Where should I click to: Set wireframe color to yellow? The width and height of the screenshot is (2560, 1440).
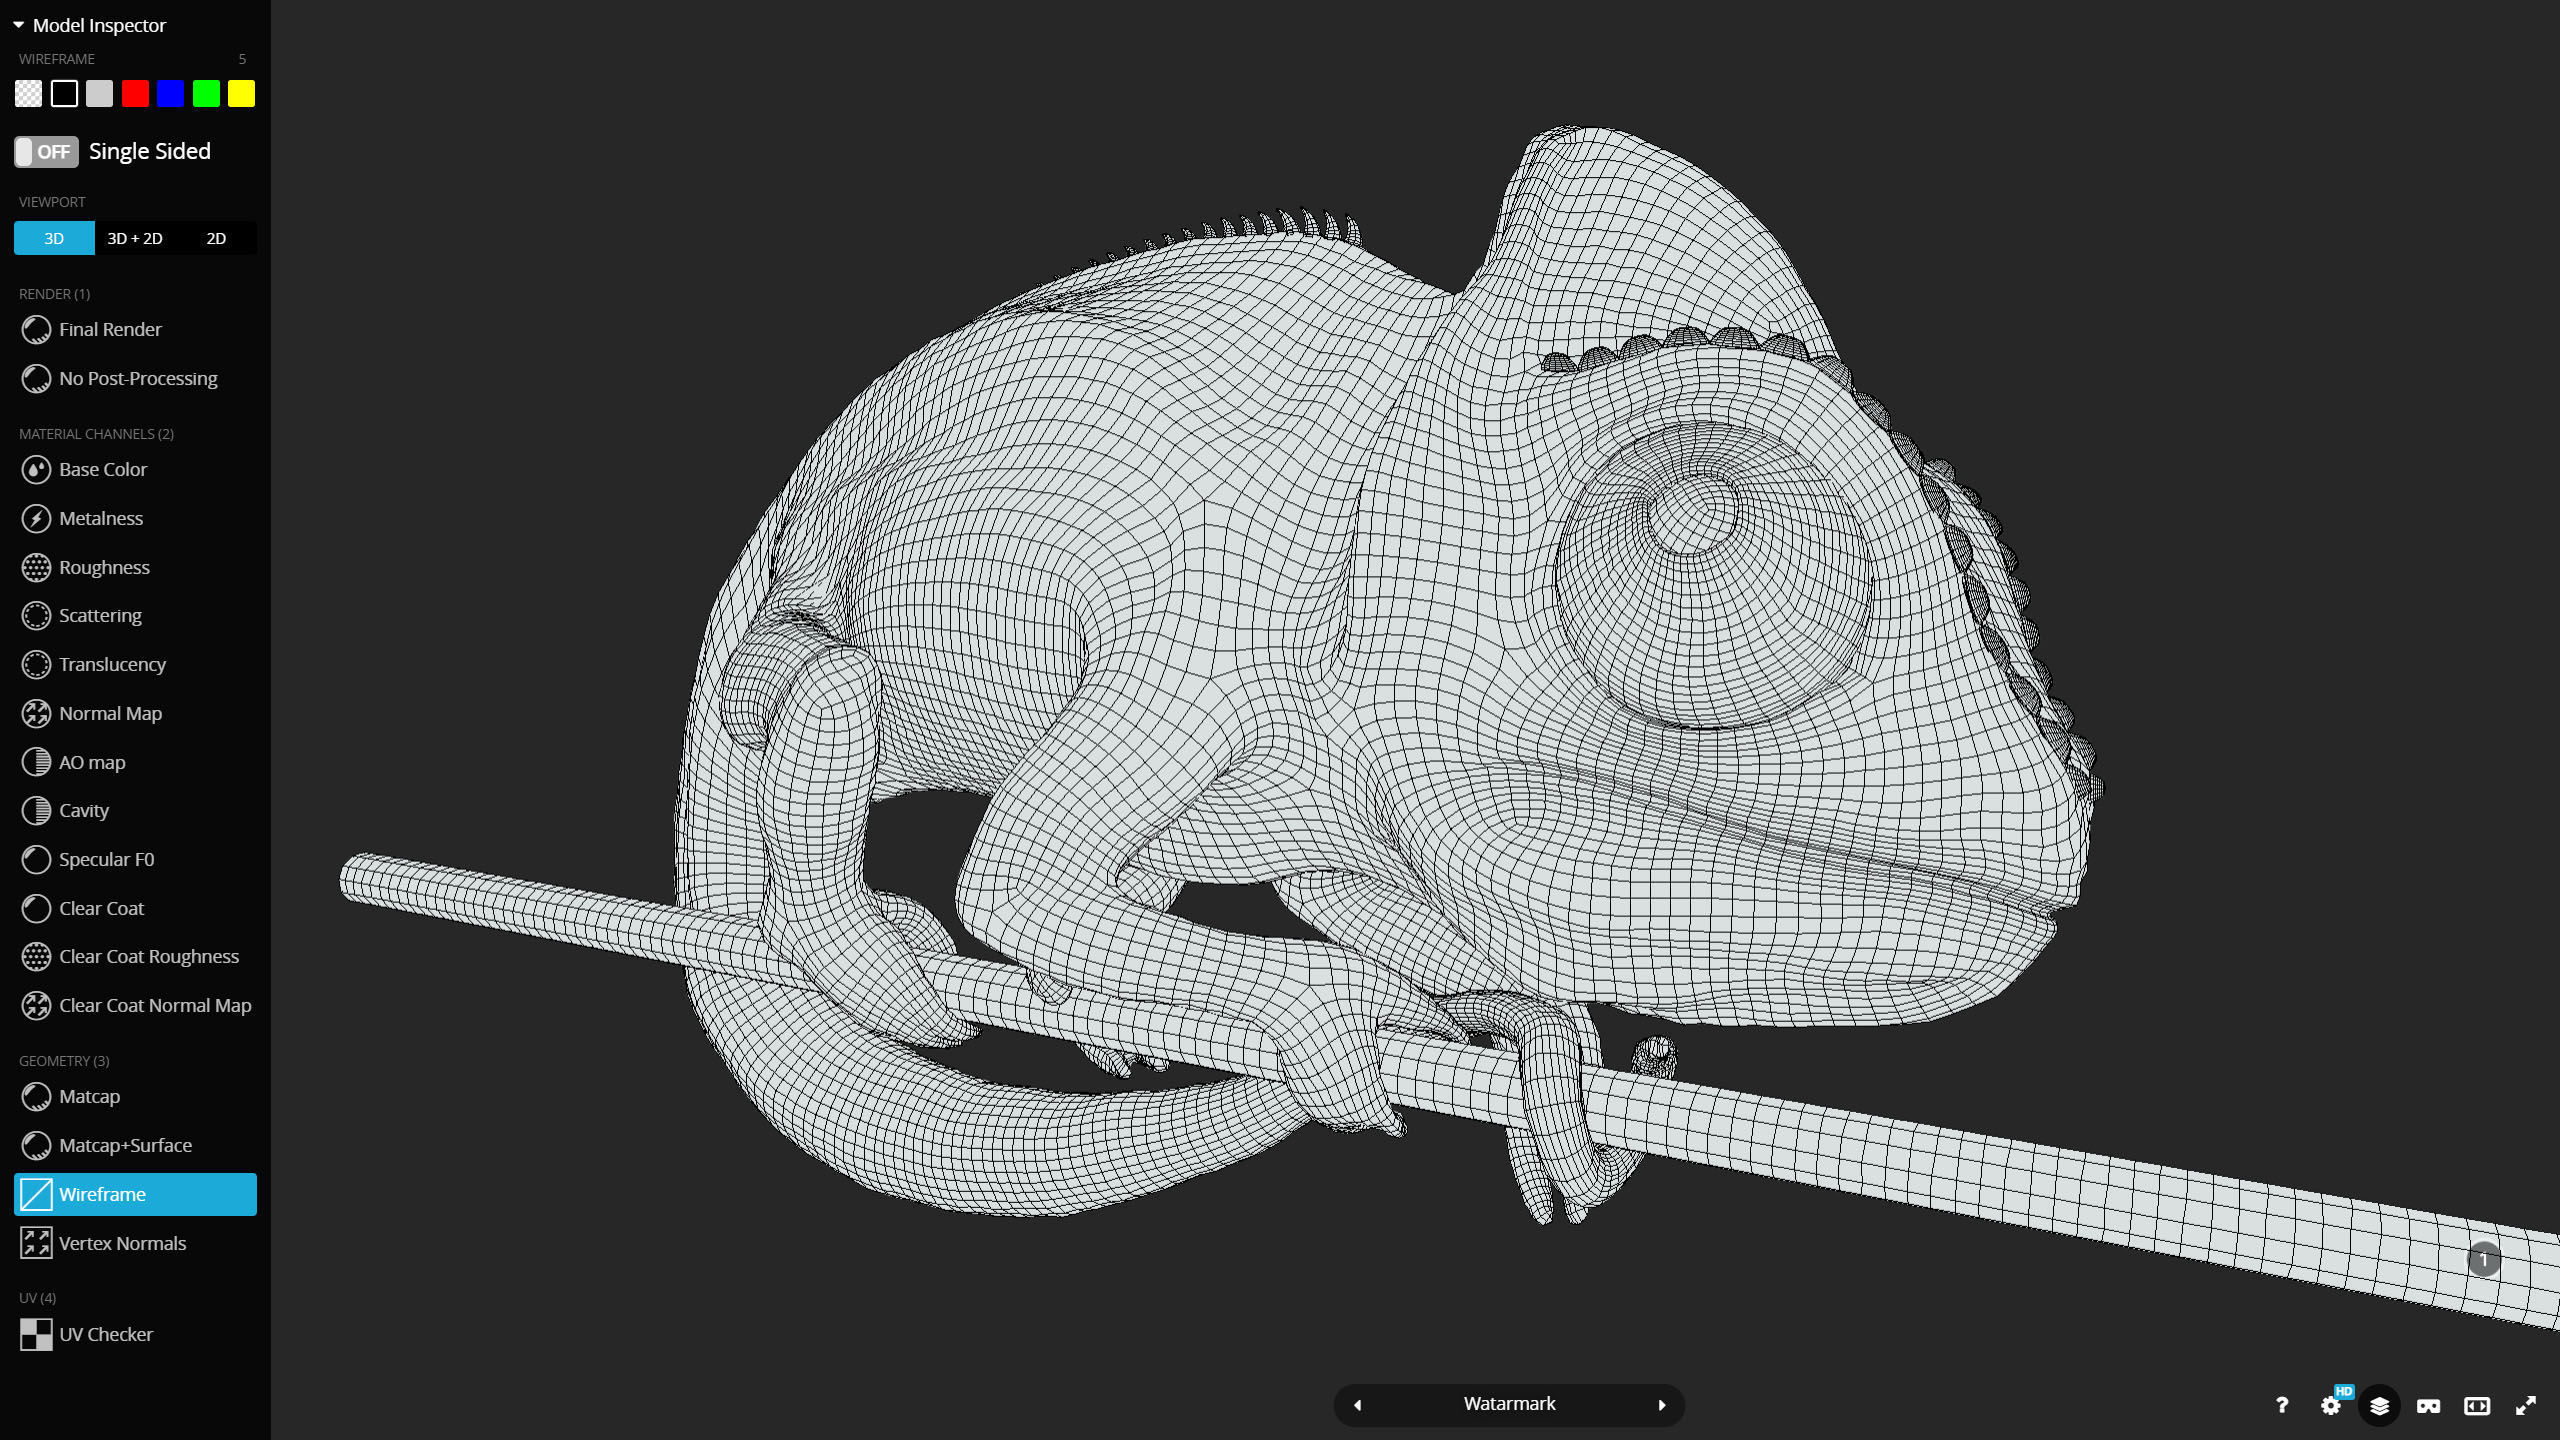click(x=242, y=94)
